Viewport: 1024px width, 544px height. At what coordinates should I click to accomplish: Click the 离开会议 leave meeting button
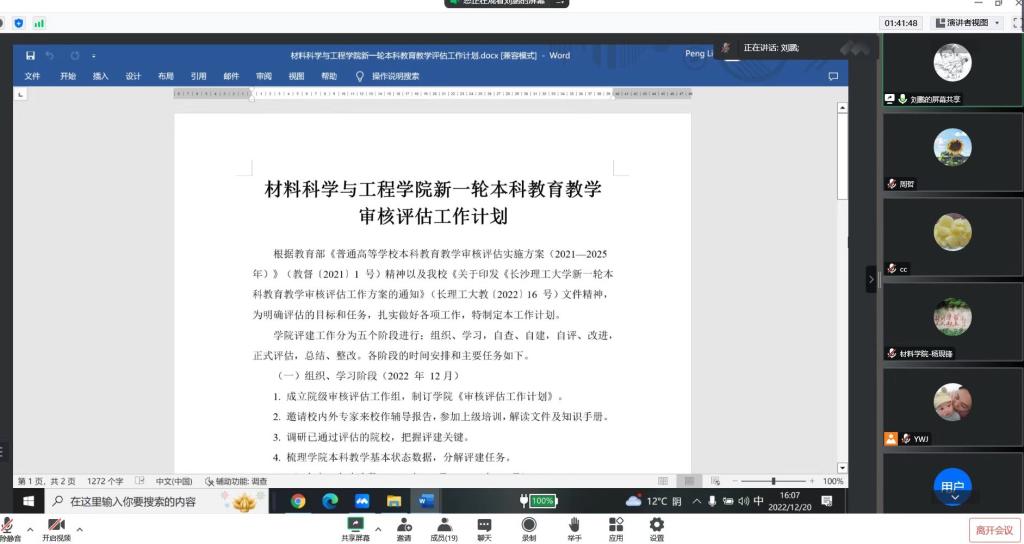point(994,530)
